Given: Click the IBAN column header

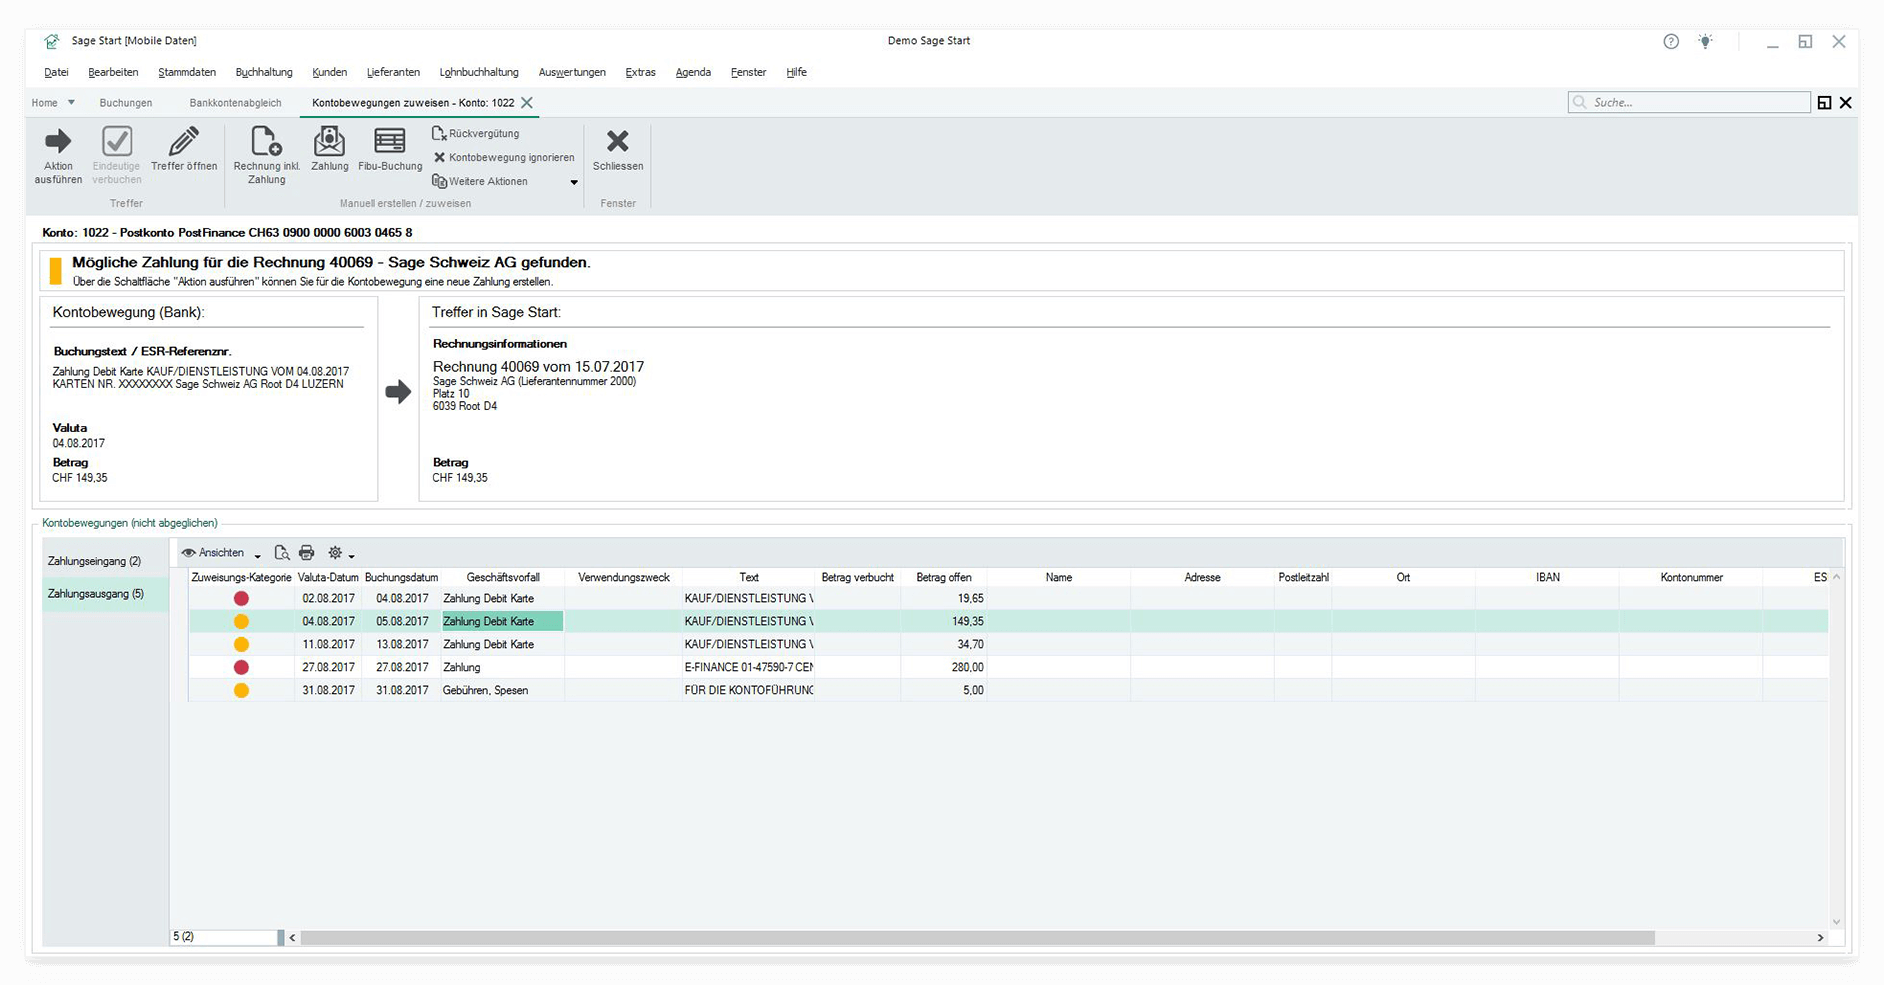Looking at the screenshot, I should [x=1547, y=577].
